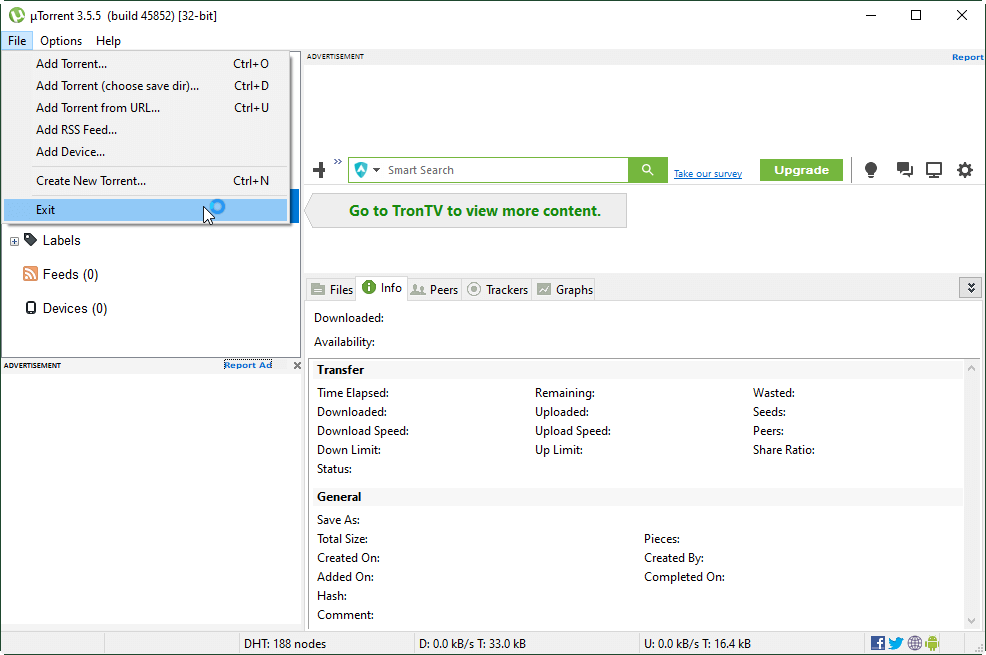Open the search provider shield dropdown
Viewport: 986px width, 655px height.
tap(367, 170)
